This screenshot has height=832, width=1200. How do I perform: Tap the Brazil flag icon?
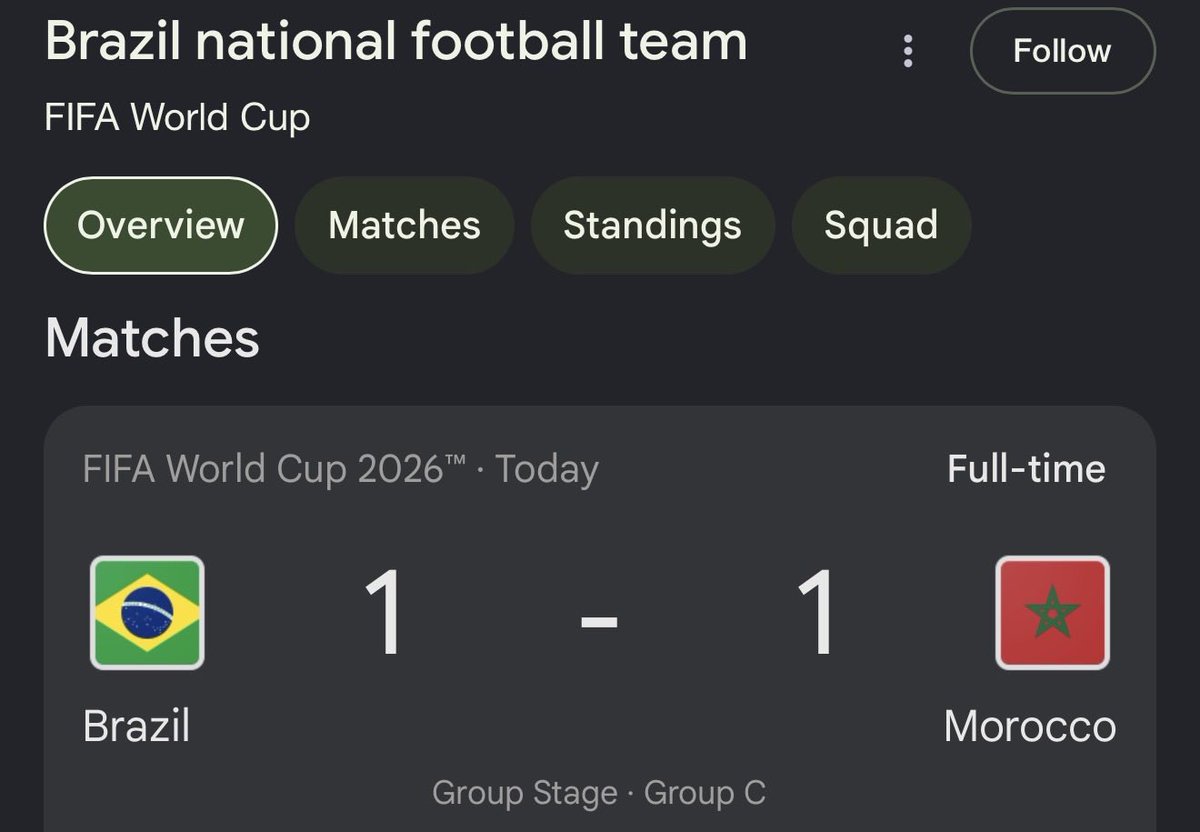tap(147, 612)
